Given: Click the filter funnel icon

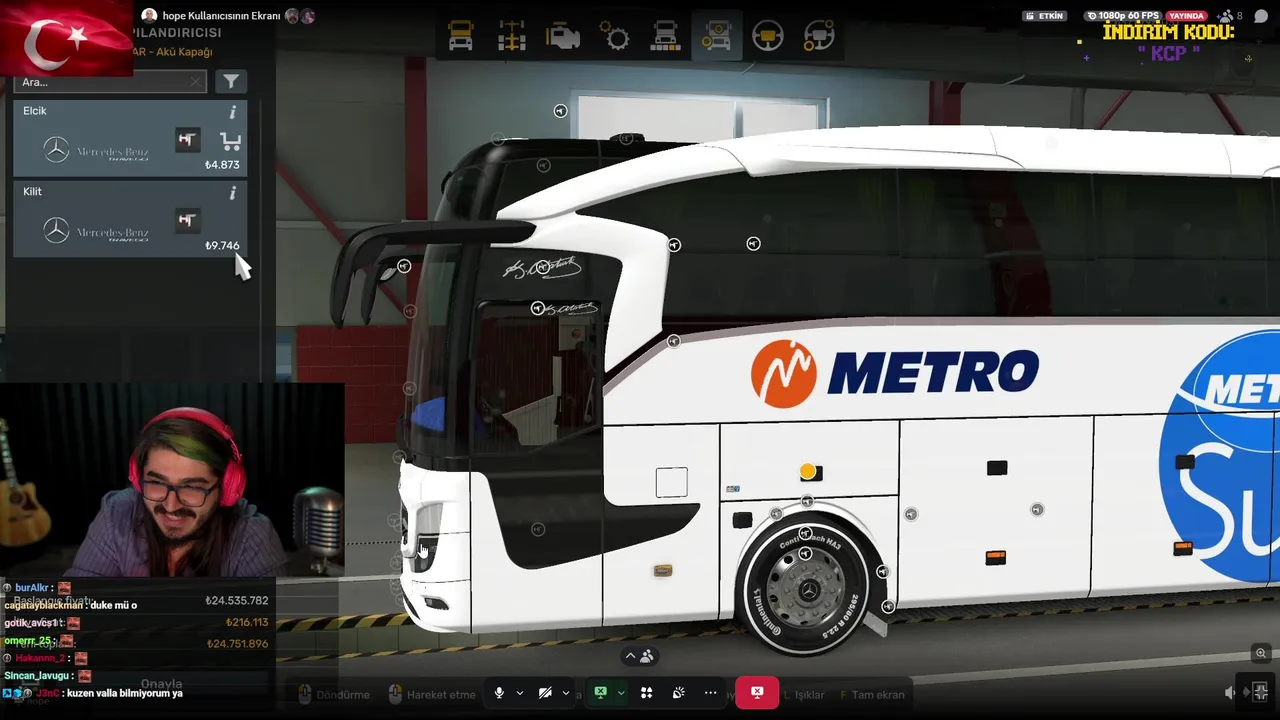Looking at the screenshot, I should (231, 82).
